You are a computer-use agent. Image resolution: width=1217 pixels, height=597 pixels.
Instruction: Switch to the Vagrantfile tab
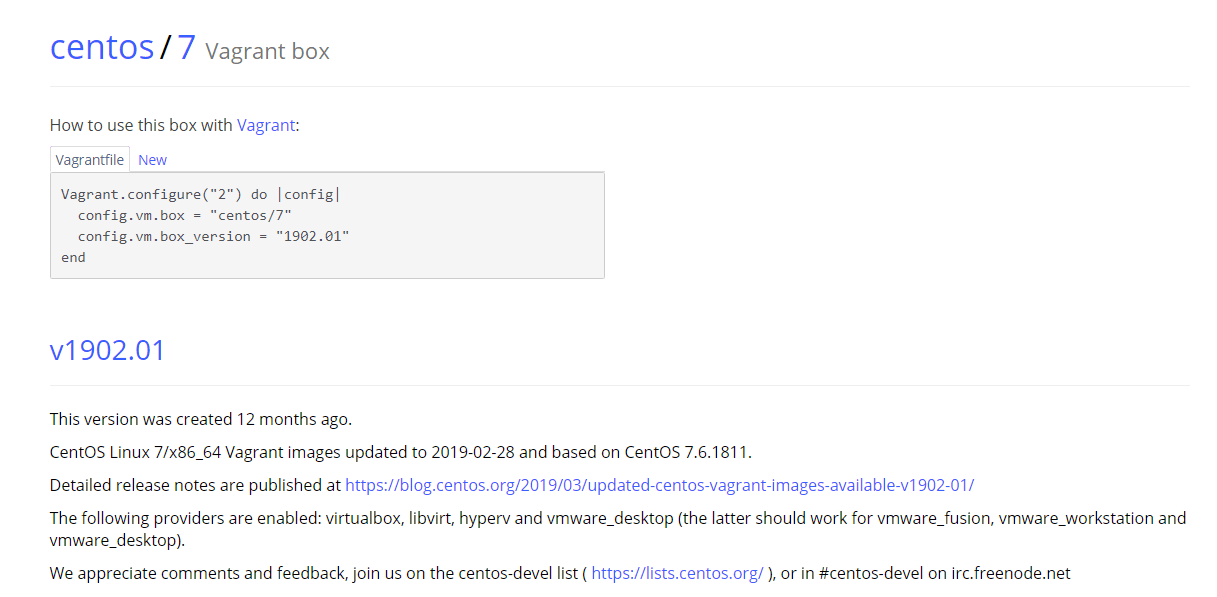90,160
